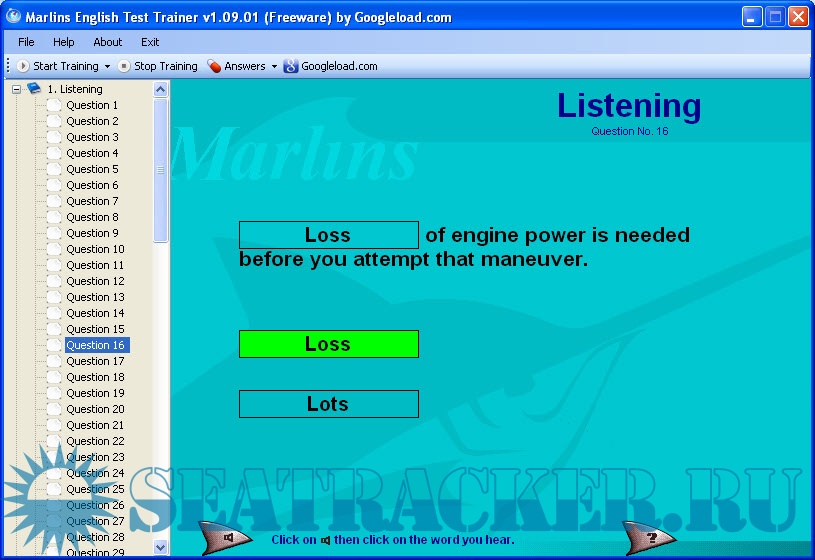This screenshot has height=560, width=815.
Task: Open the Answers dropdown arrow
Action: click(274, 67)
